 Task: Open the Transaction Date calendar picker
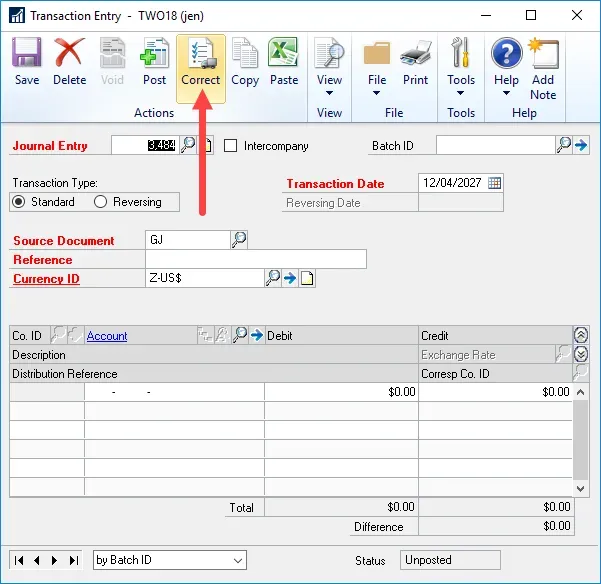494,183
